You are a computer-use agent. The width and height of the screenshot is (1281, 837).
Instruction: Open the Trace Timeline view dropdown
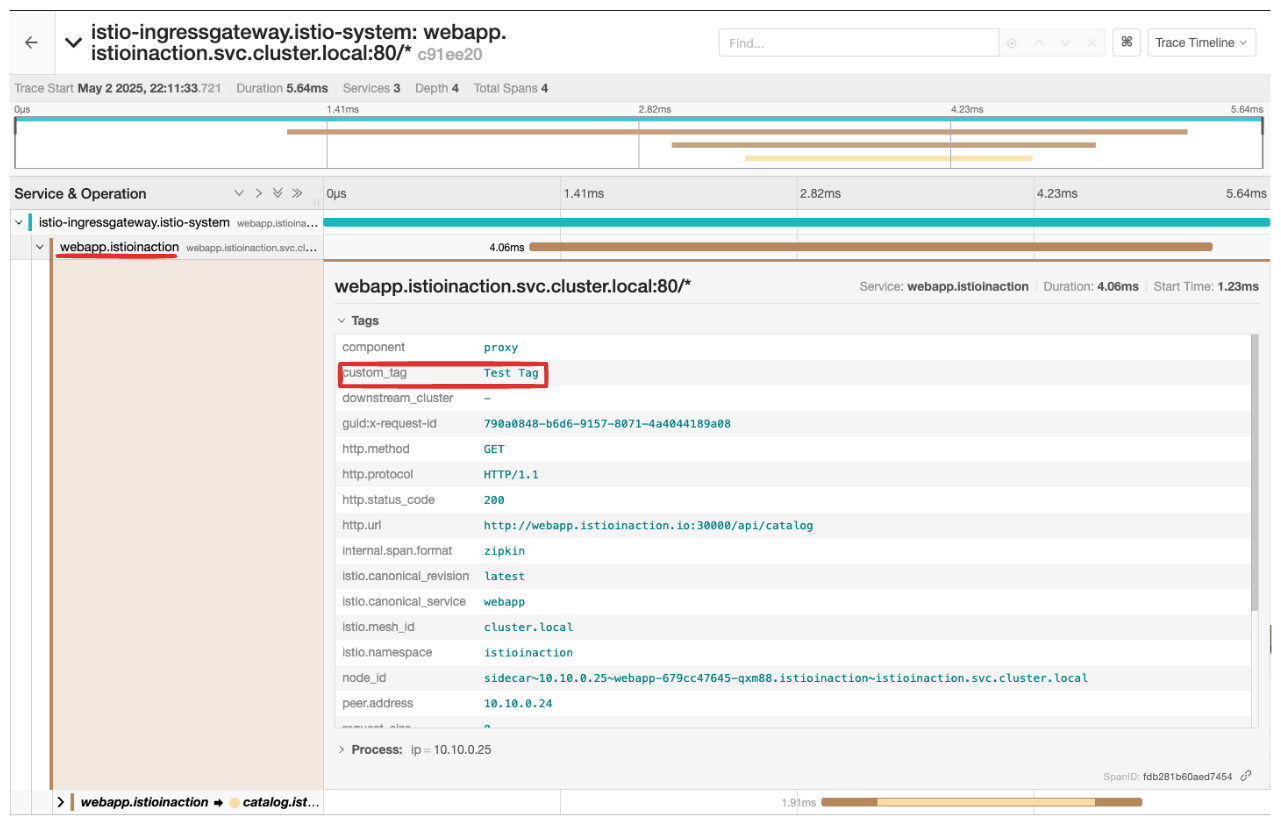click(x=1202, y=42)
